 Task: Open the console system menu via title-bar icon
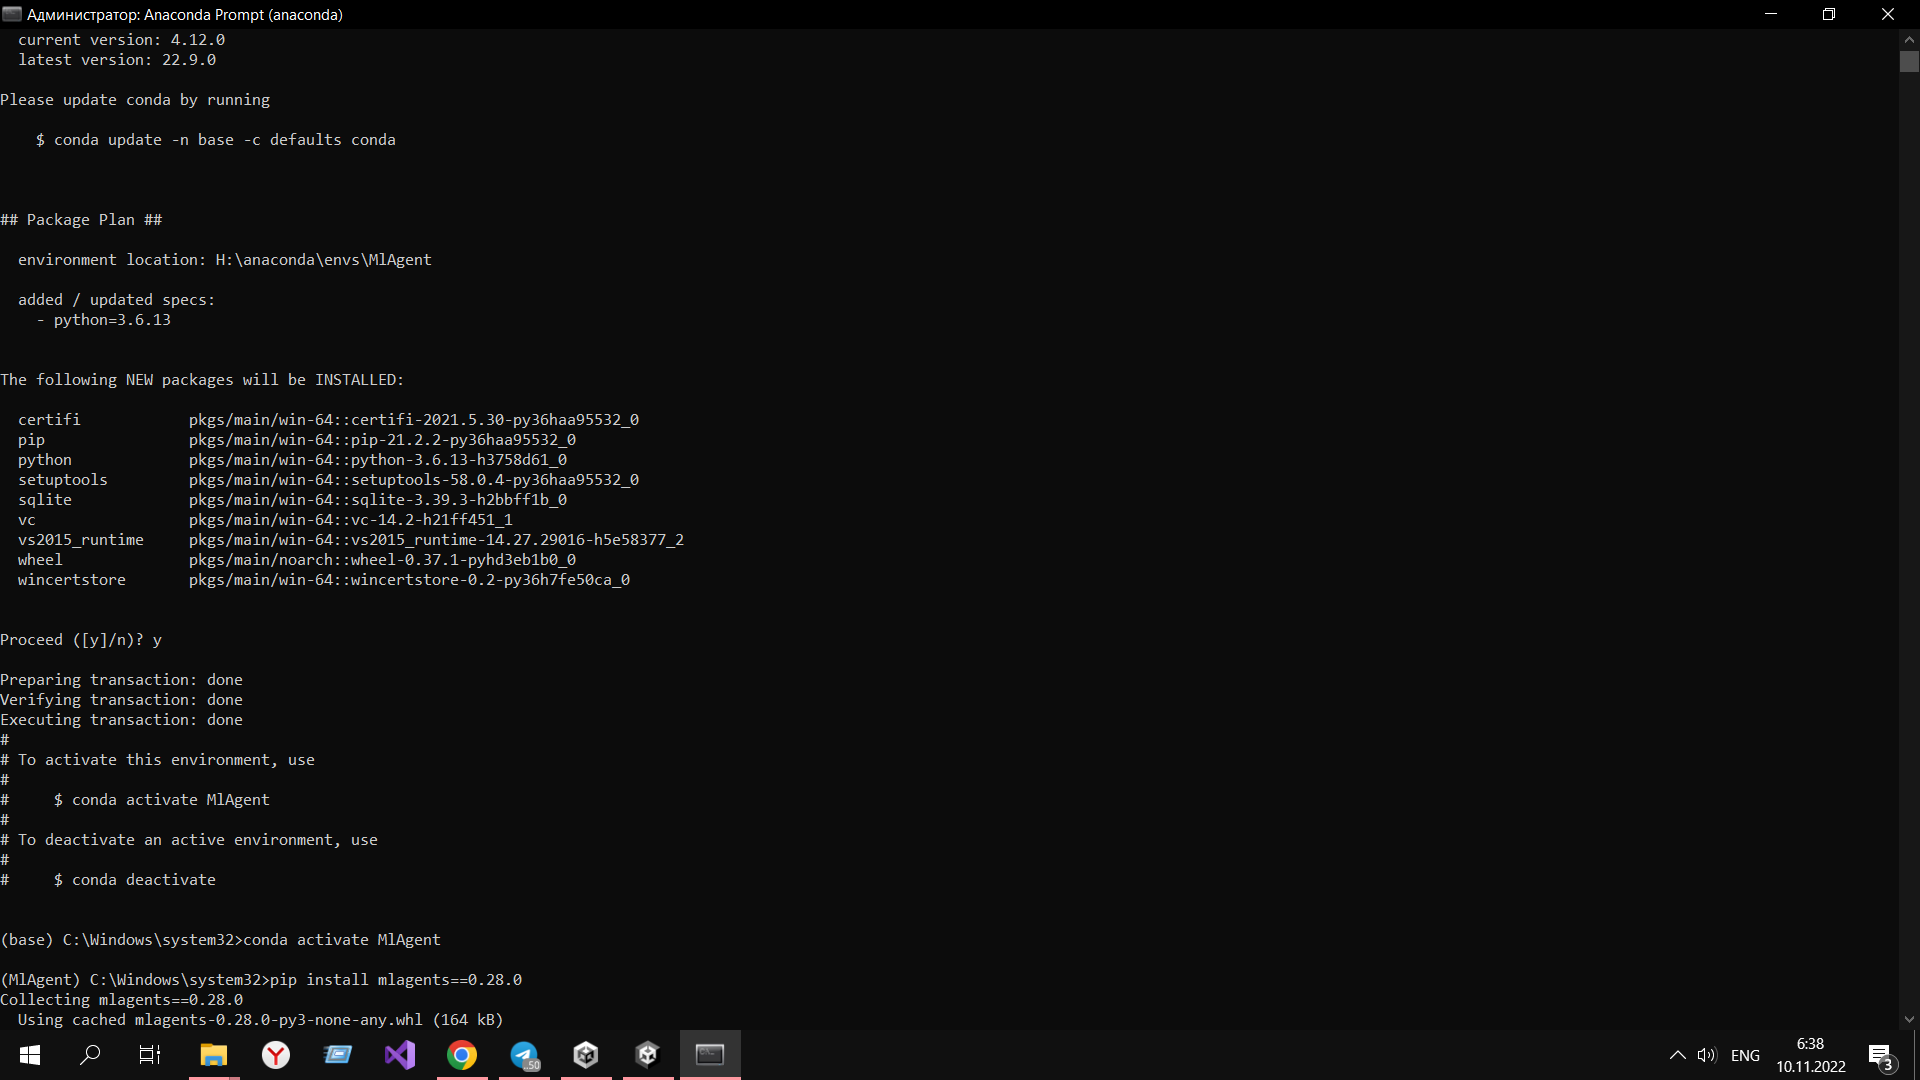point(12,14)
